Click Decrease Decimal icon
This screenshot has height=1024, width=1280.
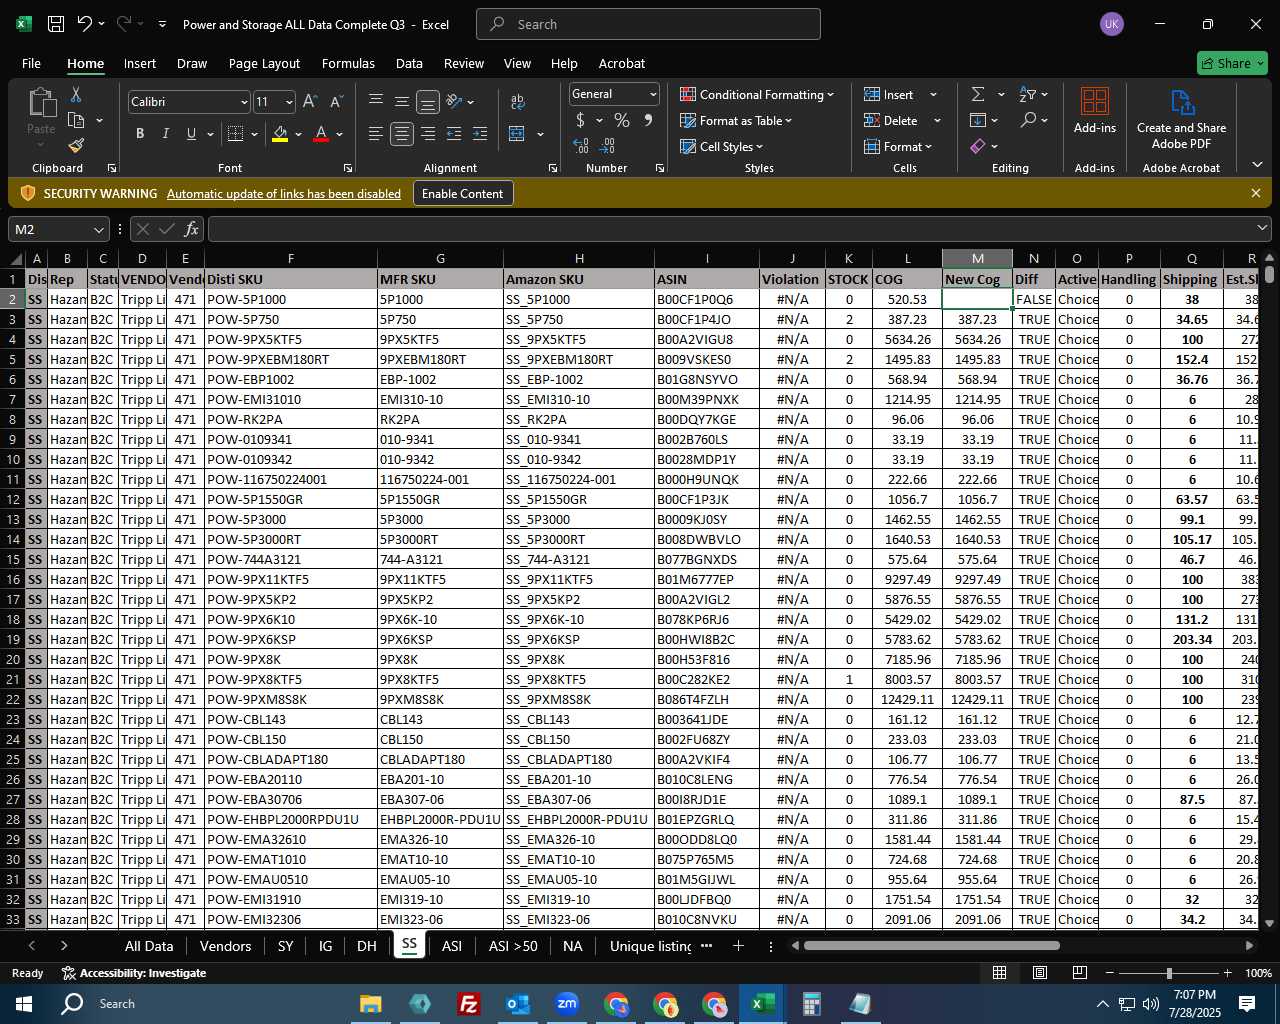[x=608, y=146]
